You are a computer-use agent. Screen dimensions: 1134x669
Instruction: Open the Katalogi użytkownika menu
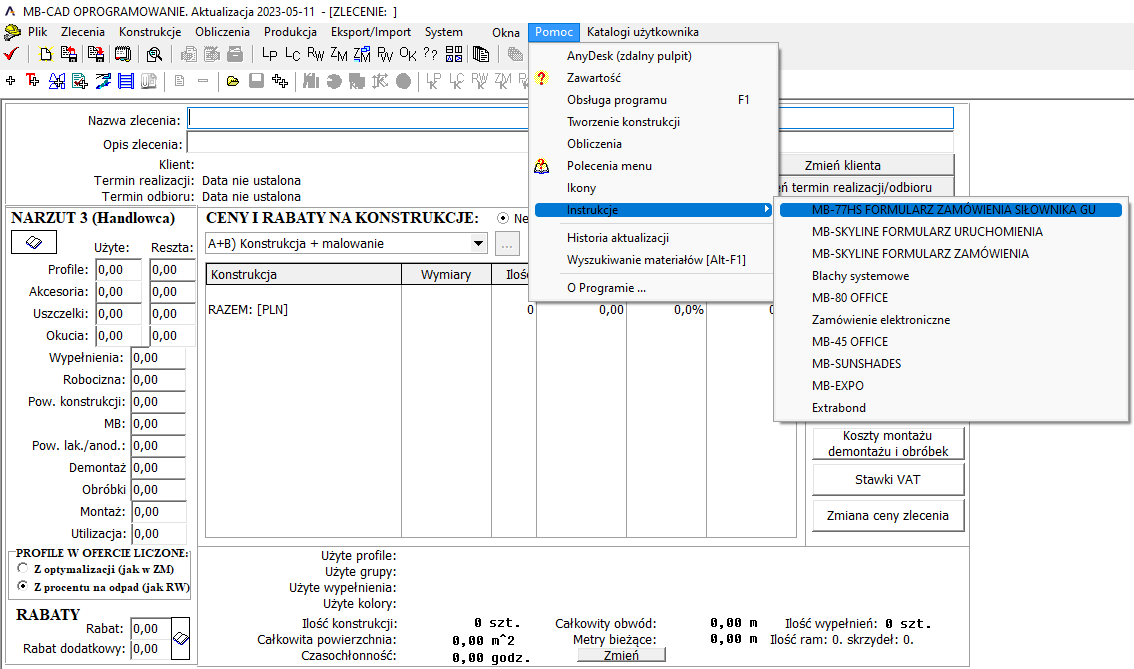(x=642, y=32)
